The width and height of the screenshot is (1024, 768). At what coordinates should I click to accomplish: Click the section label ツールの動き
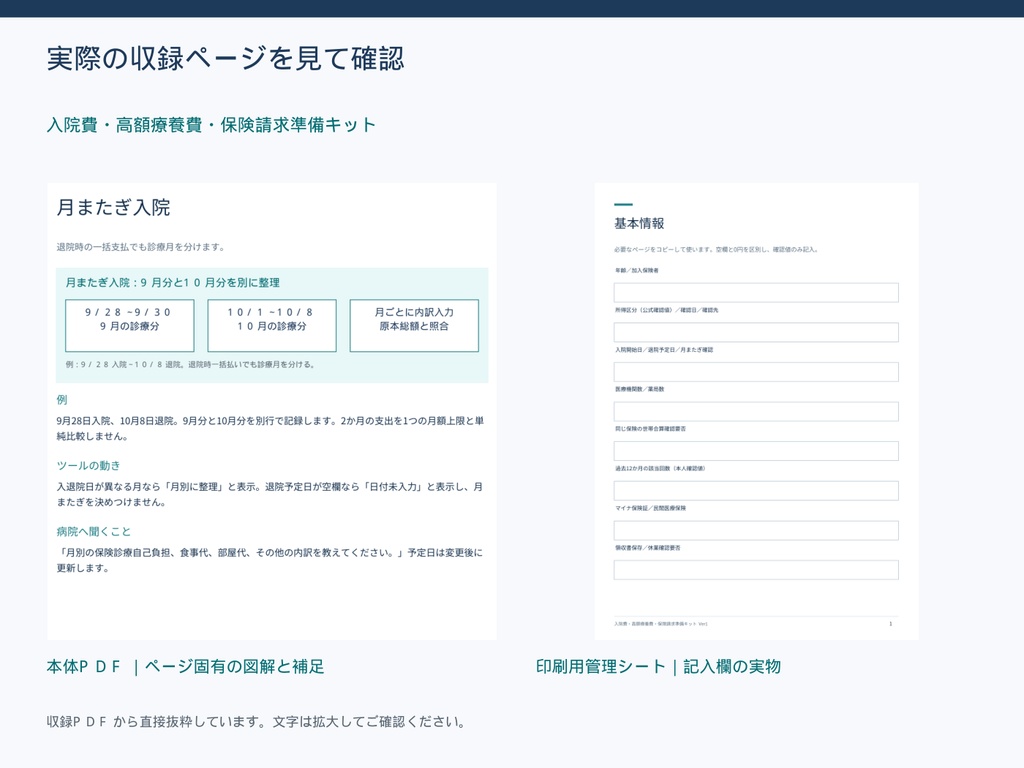88,466
